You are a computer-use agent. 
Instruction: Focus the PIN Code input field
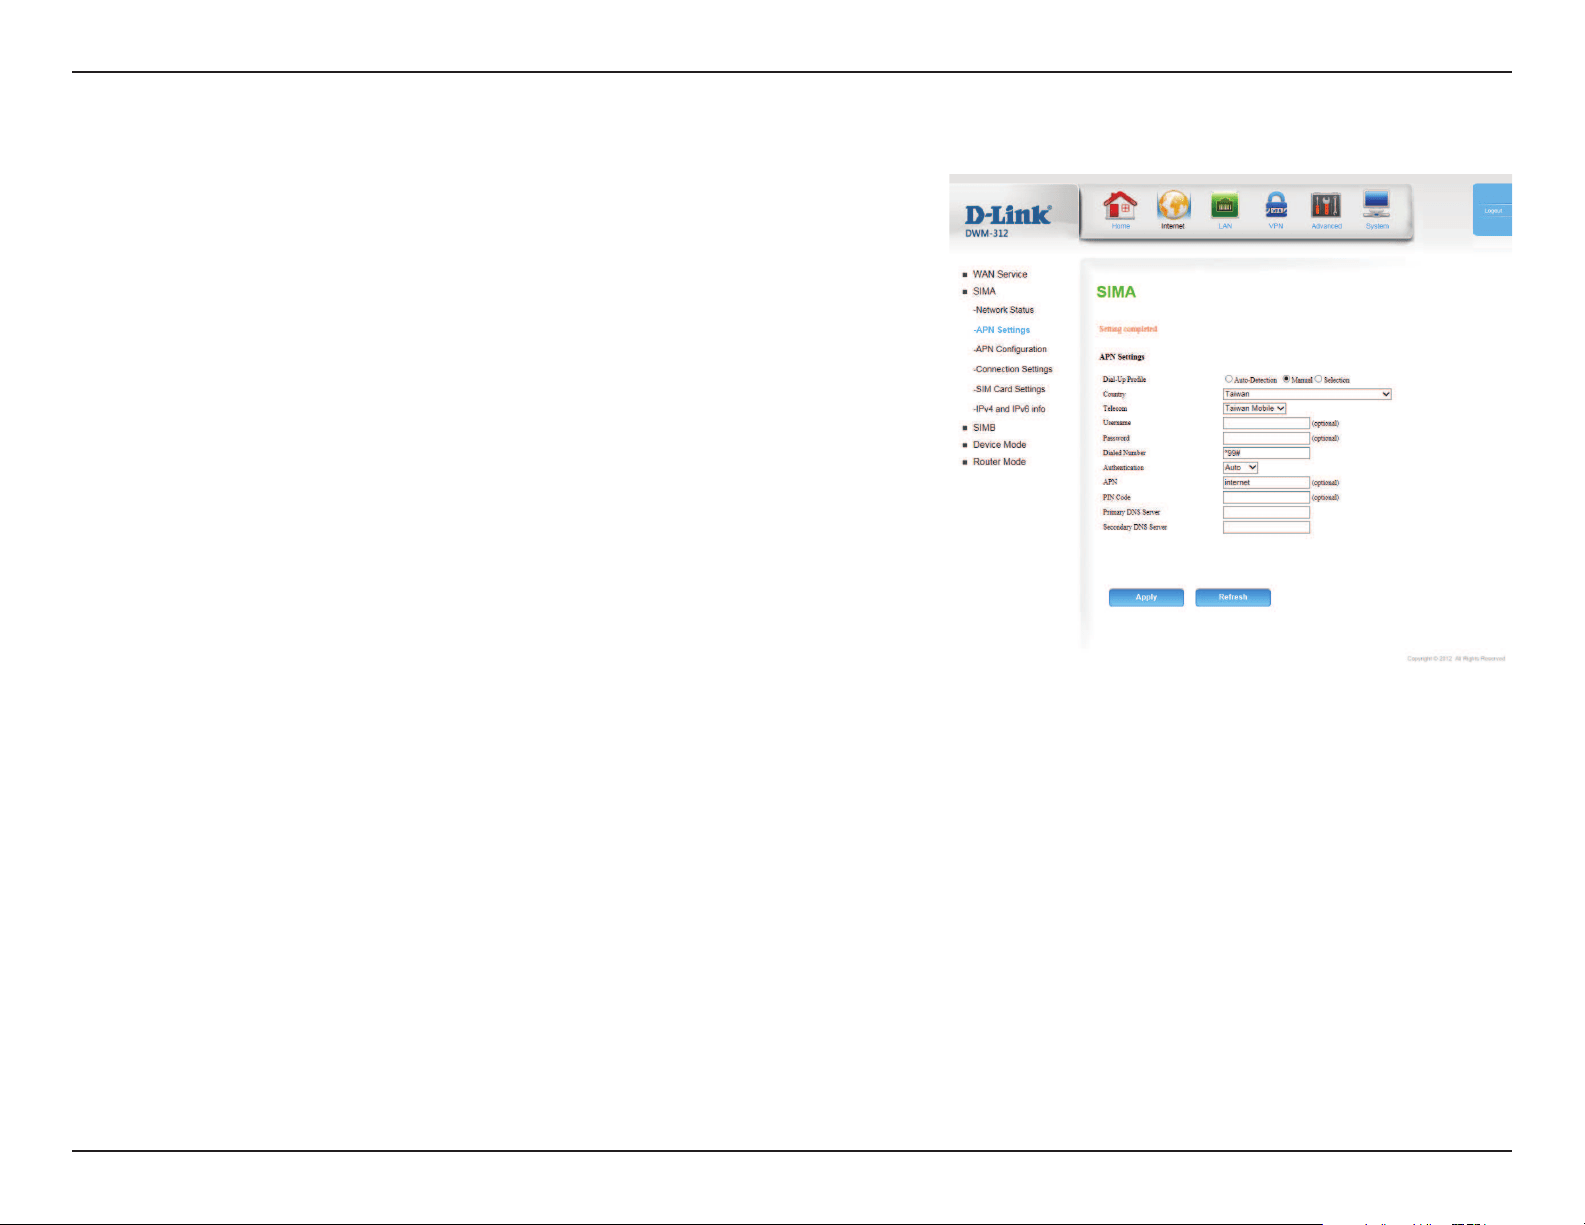point(1266,497)
